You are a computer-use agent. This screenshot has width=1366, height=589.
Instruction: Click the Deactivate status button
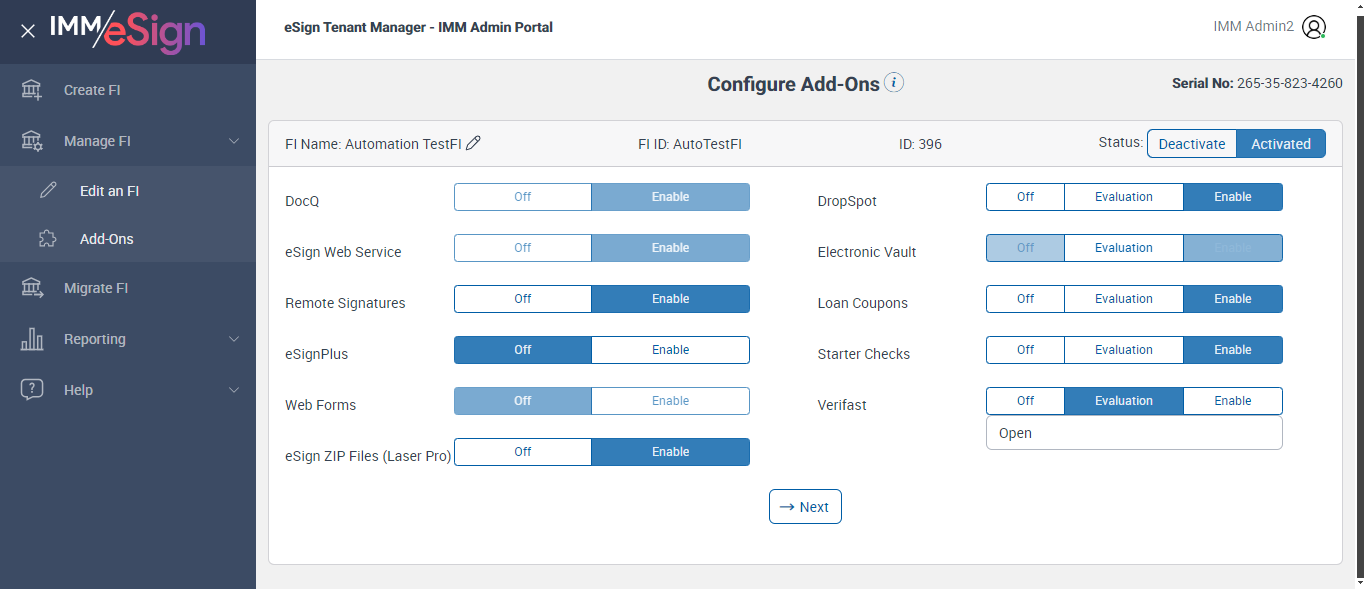coord(1191,144)
